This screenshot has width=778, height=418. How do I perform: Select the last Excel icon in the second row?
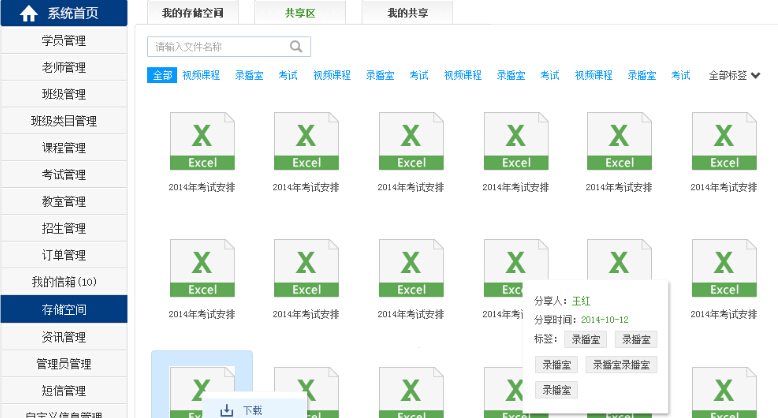click(x=724, y=270)
